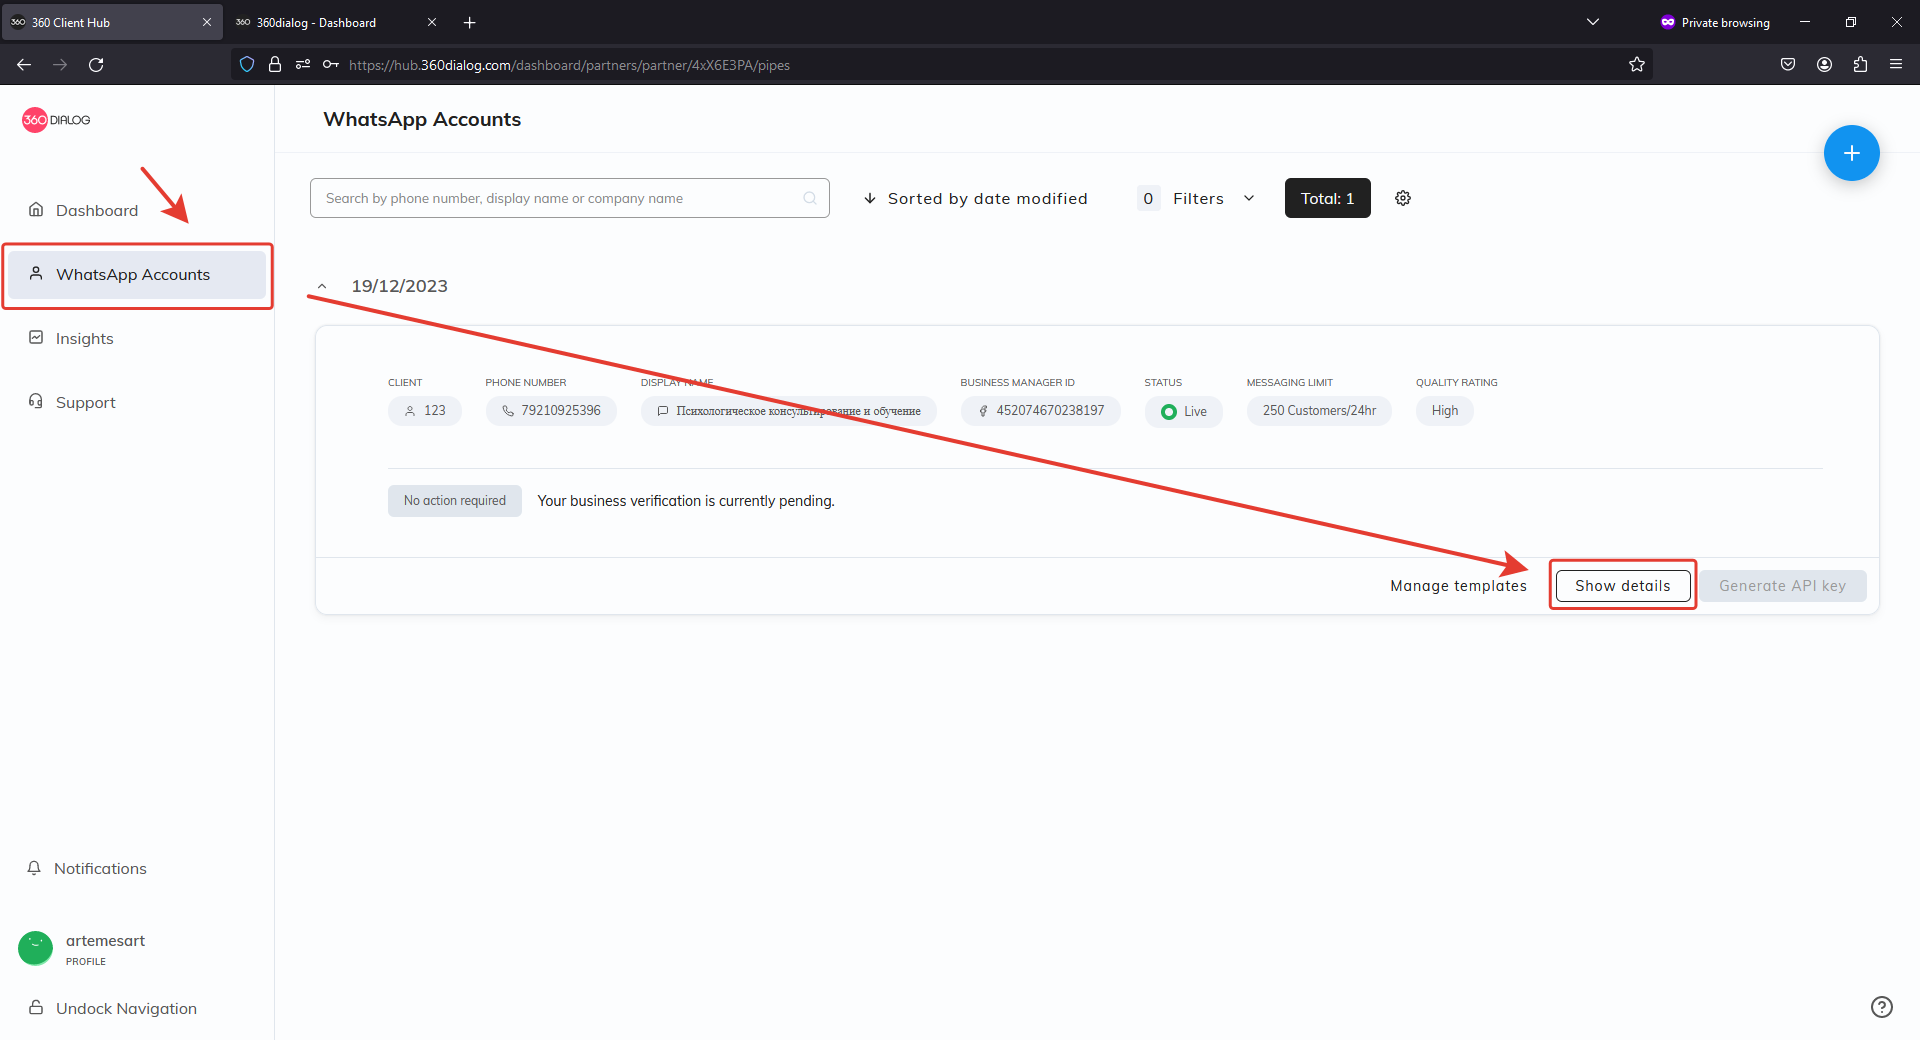The height and width of the screenshot is (1040, 1920).
Task: Click the business verification pending message
Action: [686, 501]
